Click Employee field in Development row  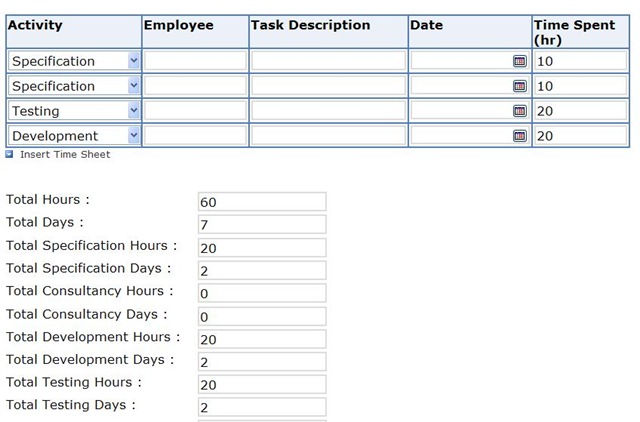(195, 136)
